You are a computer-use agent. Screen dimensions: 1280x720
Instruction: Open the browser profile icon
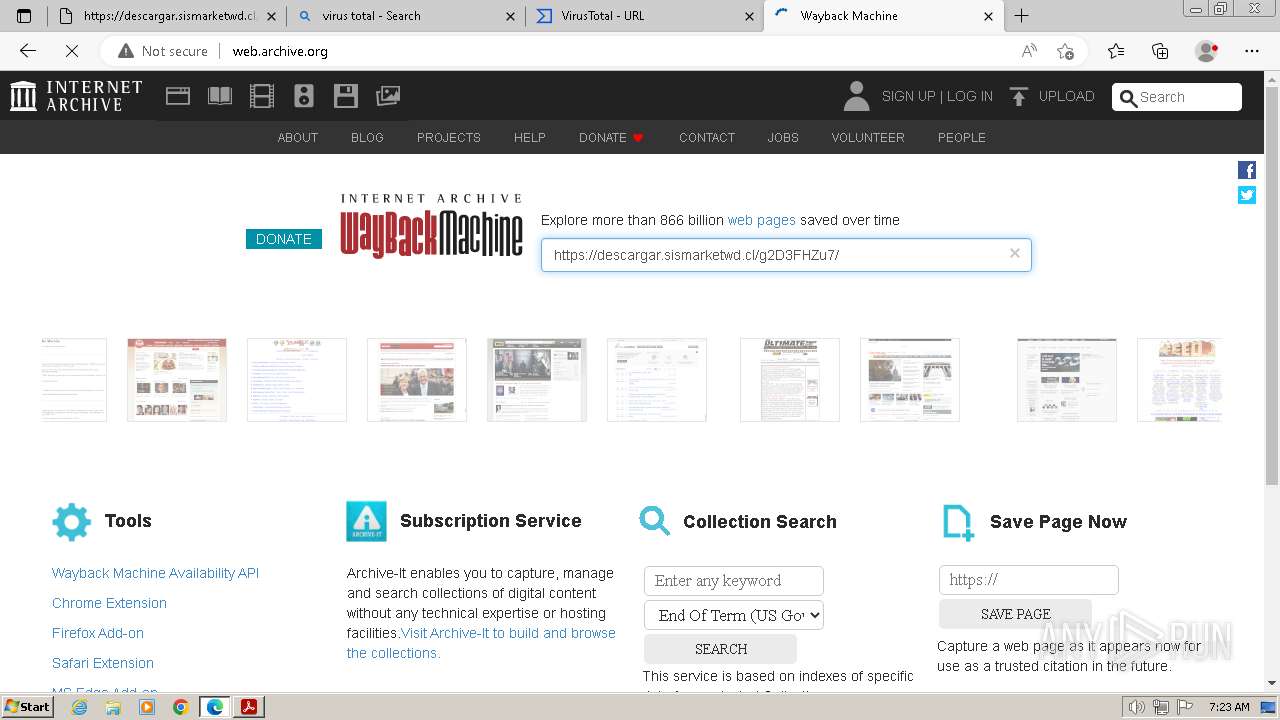point(1207,51)
